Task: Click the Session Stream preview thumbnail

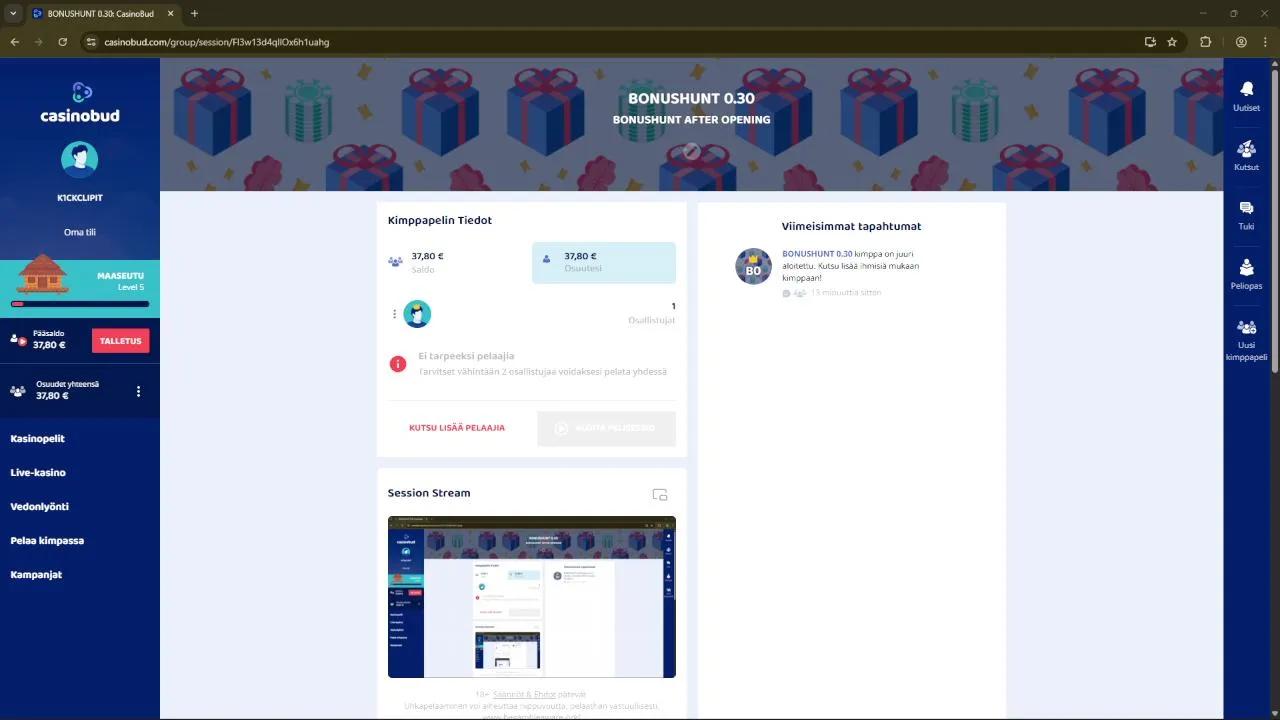Action: [532, 597]
